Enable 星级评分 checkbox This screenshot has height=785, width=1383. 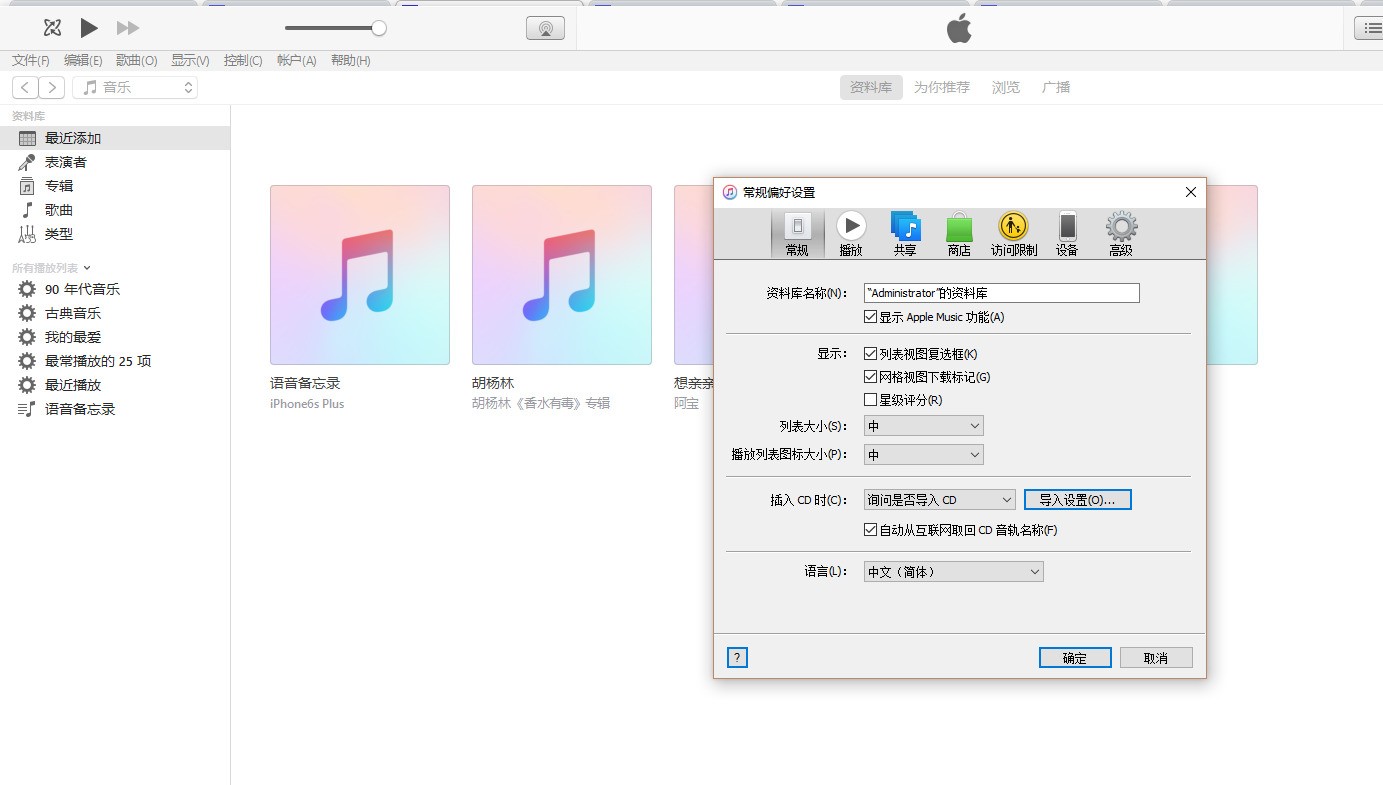[x=870, y=400]
